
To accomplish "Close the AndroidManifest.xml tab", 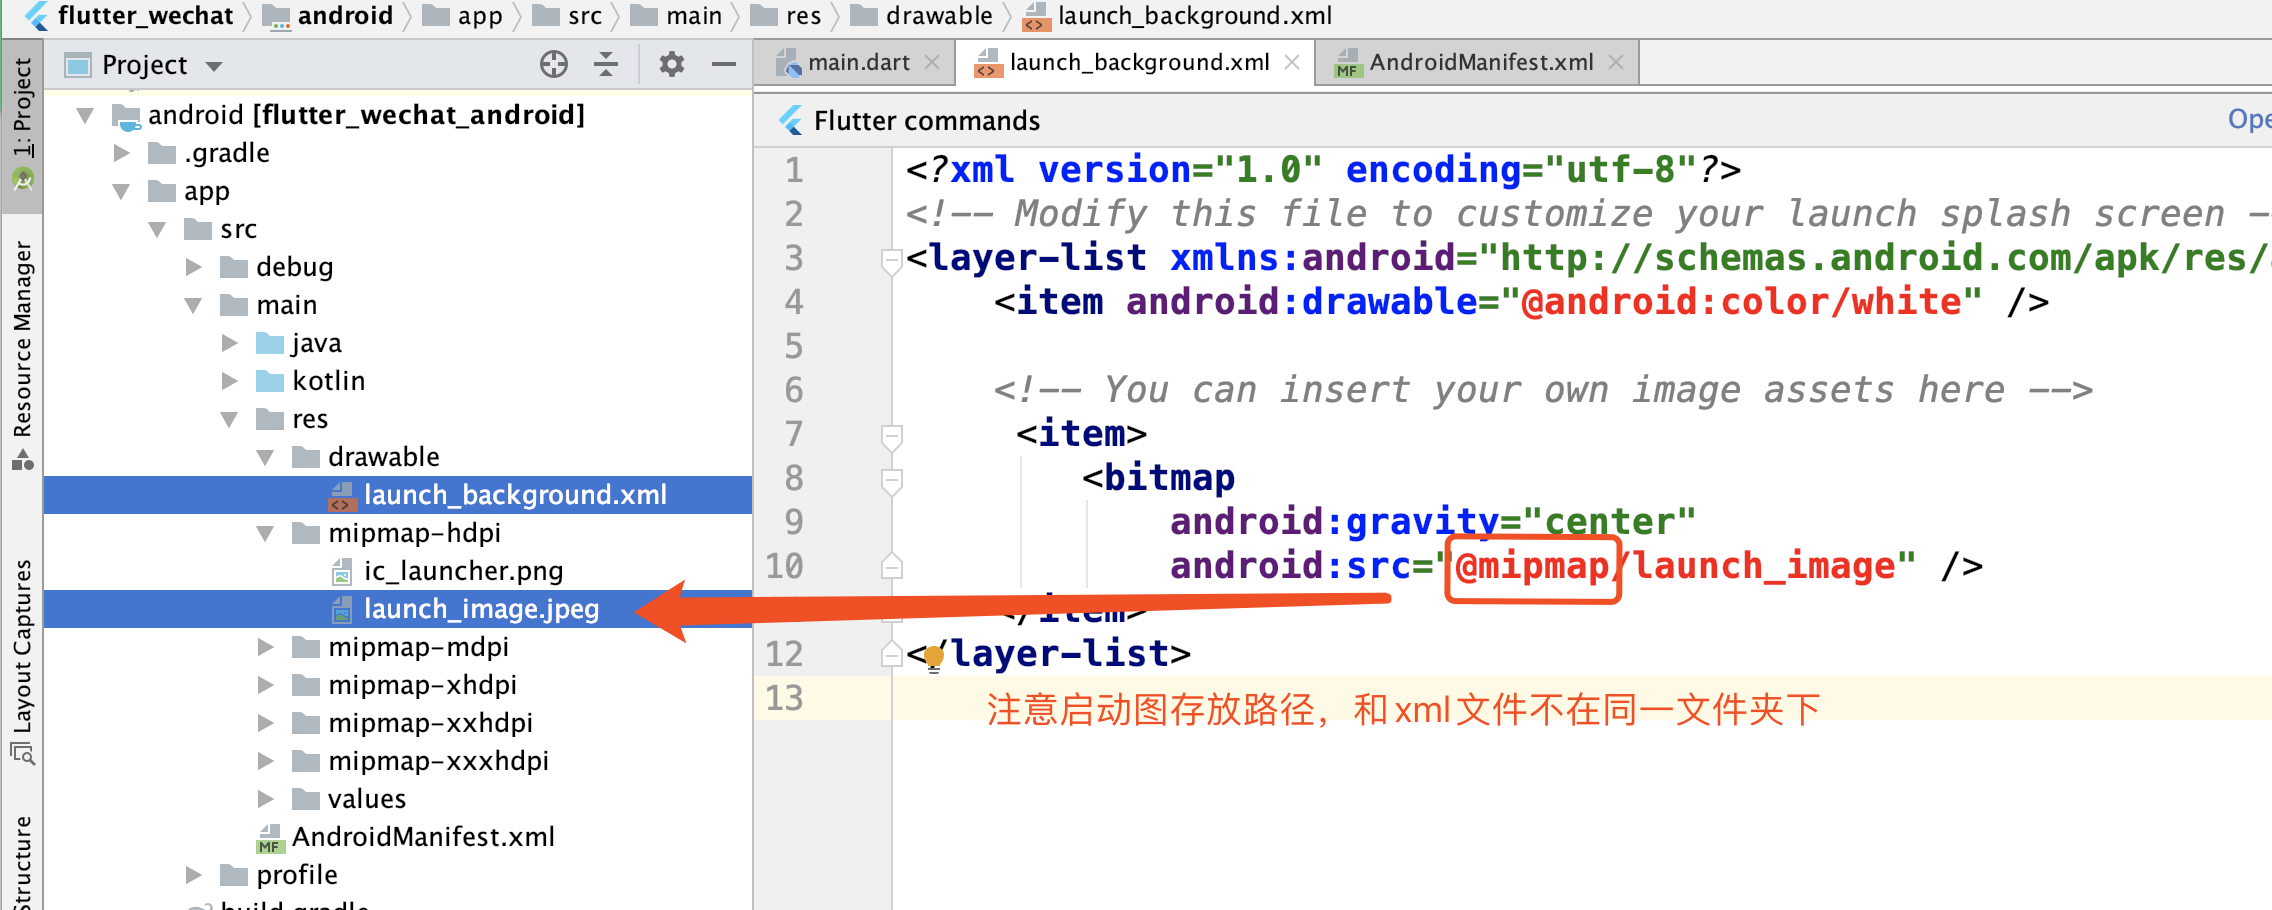I will point(1616,62).
